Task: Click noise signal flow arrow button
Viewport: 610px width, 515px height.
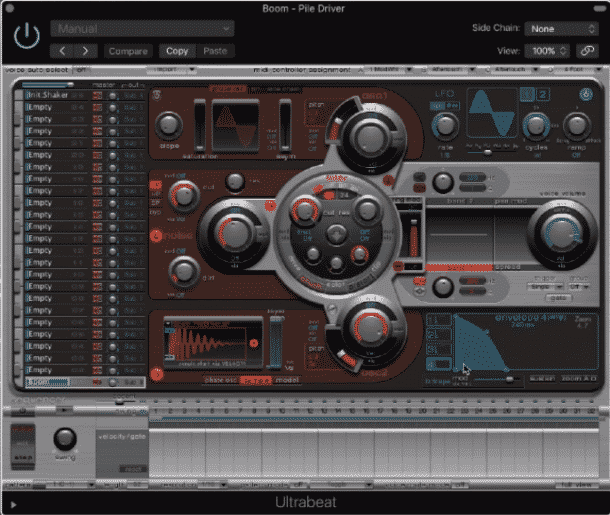Action: [x=270, y=206]
